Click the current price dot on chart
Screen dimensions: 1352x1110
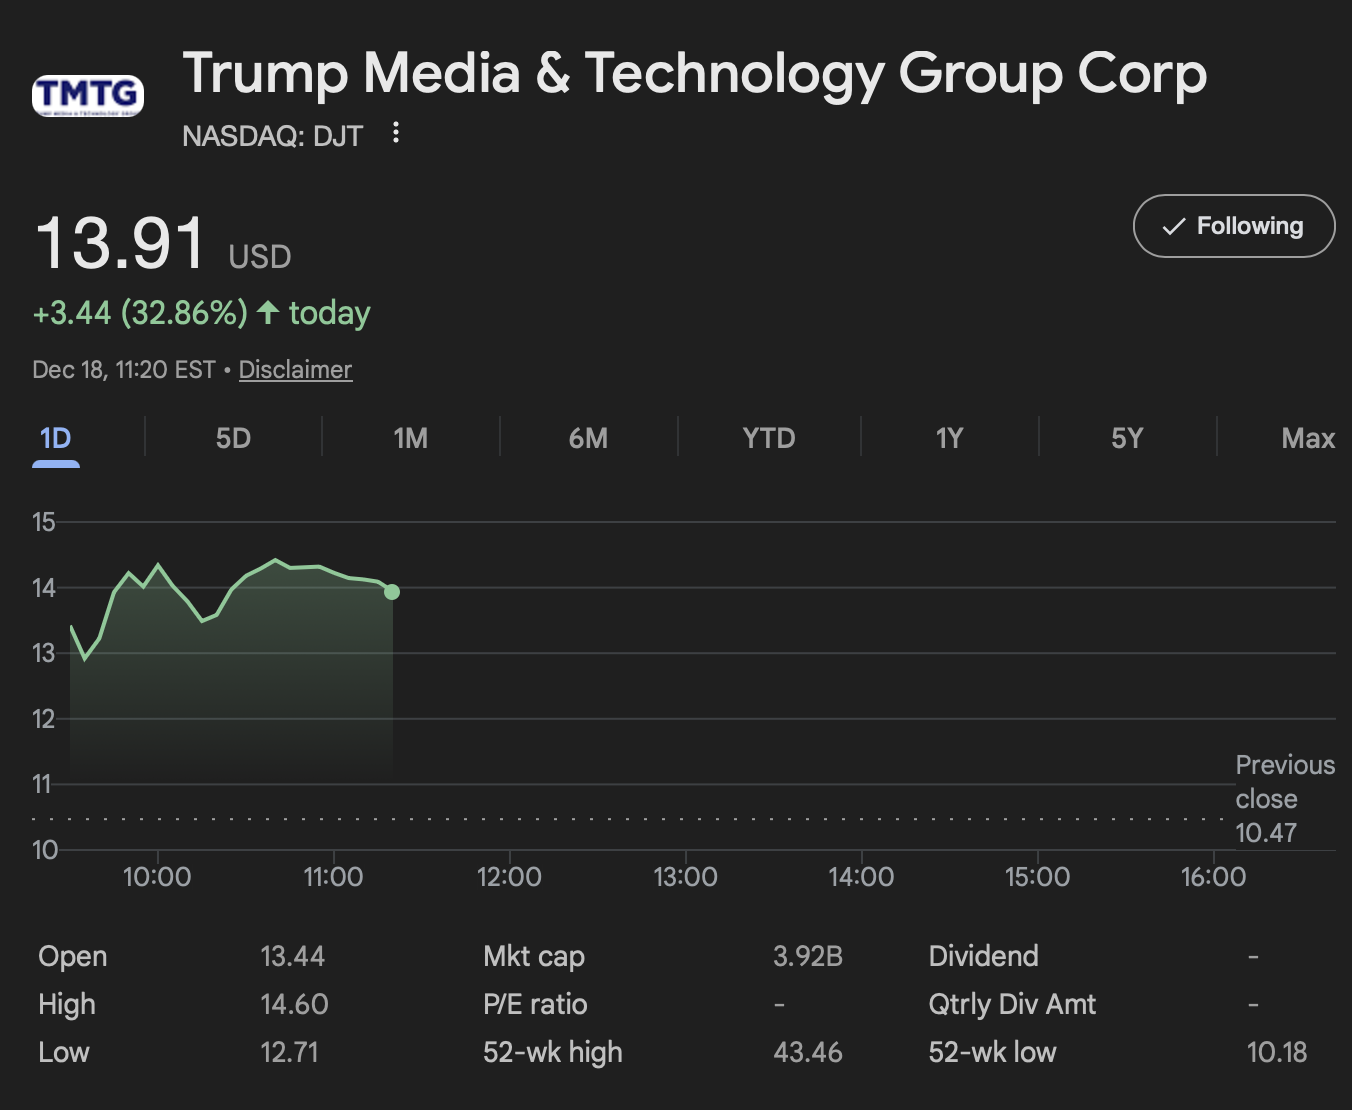(x=392, y=592)
